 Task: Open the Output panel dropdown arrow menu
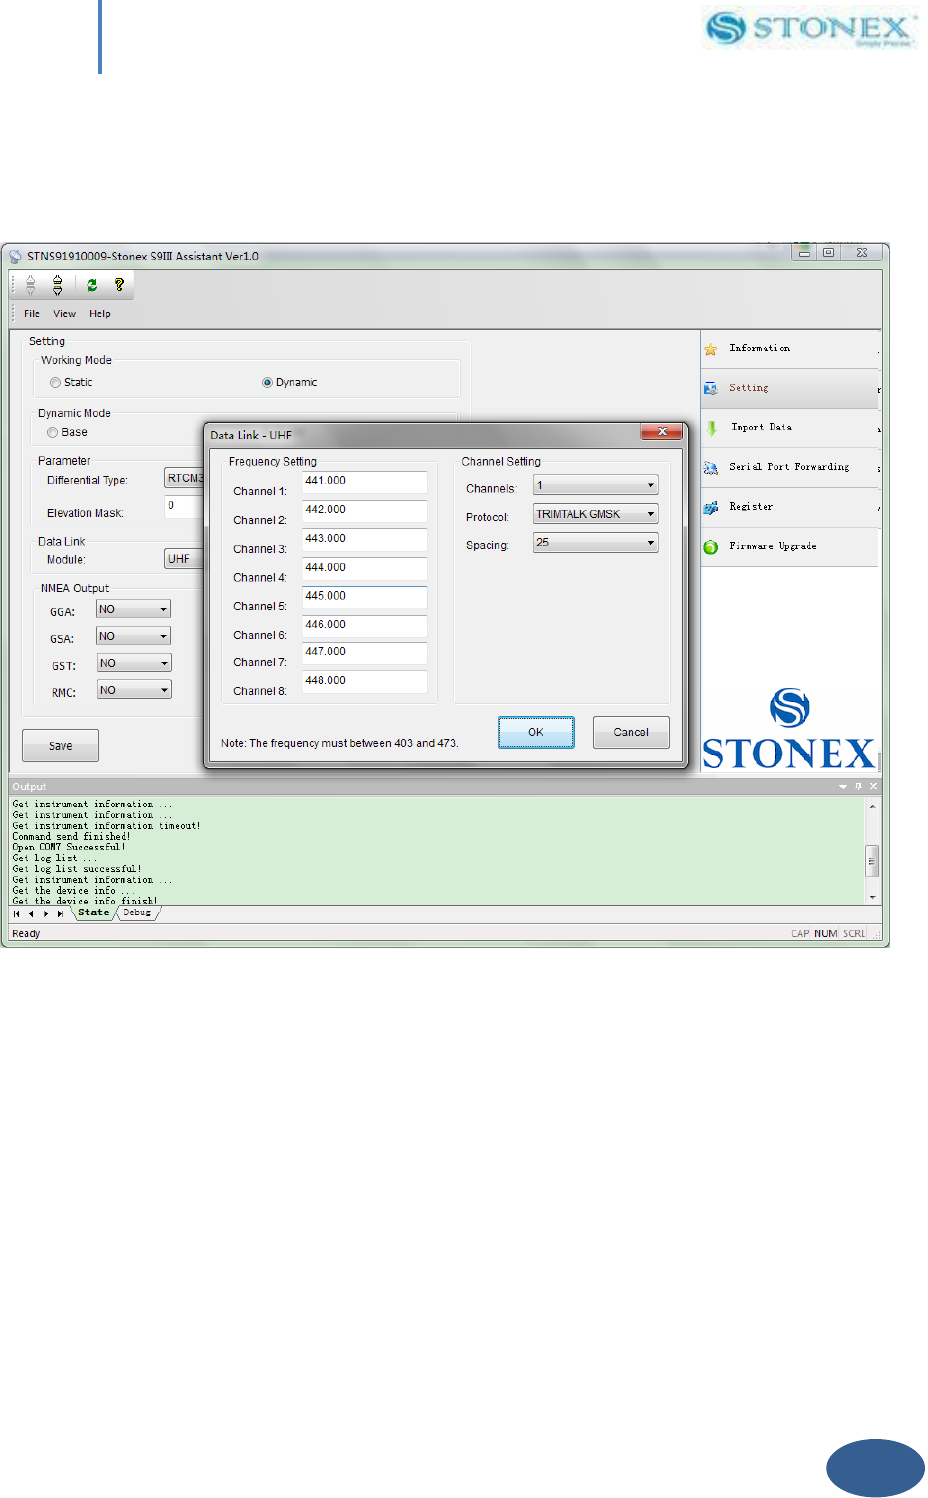(843, 787)
